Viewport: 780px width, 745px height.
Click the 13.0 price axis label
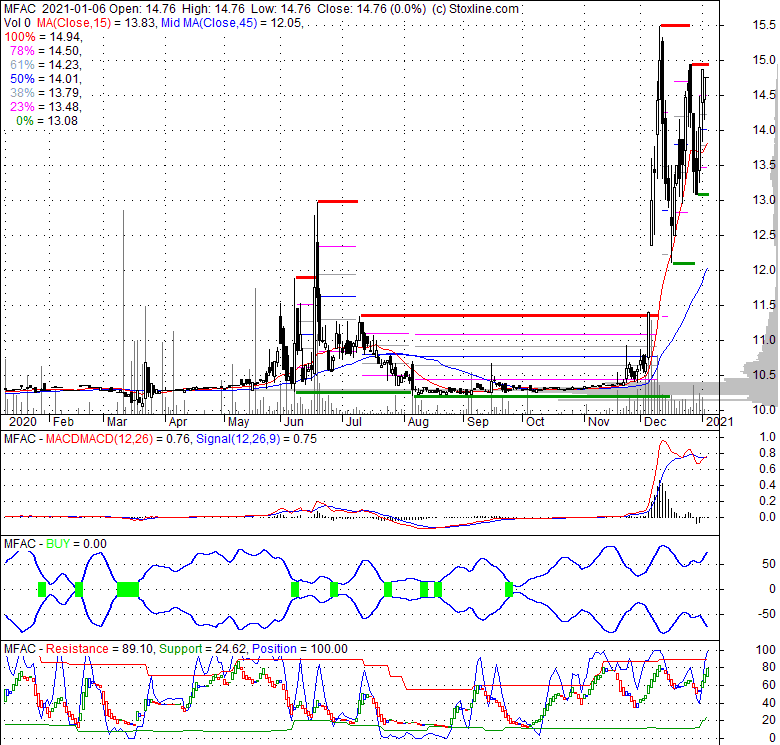[x=764, y=200]
